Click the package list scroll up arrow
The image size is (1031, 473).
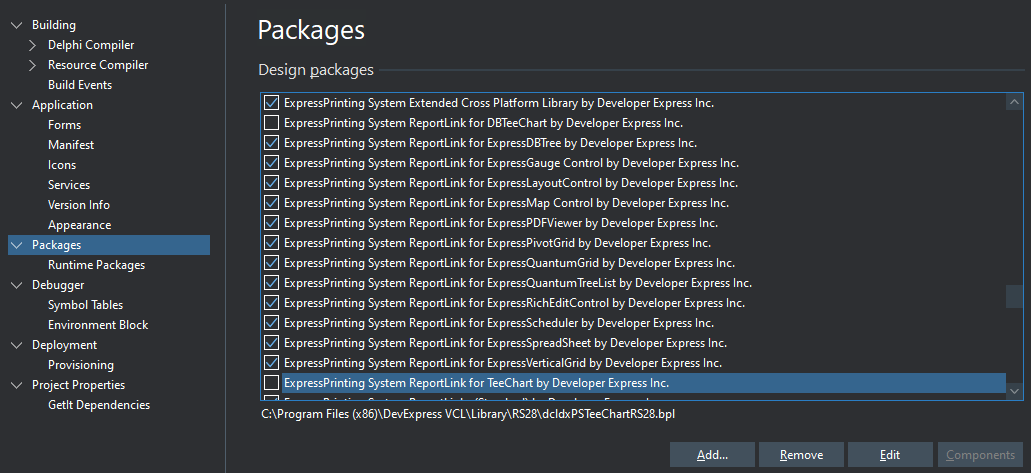[x=1014, y=102]
